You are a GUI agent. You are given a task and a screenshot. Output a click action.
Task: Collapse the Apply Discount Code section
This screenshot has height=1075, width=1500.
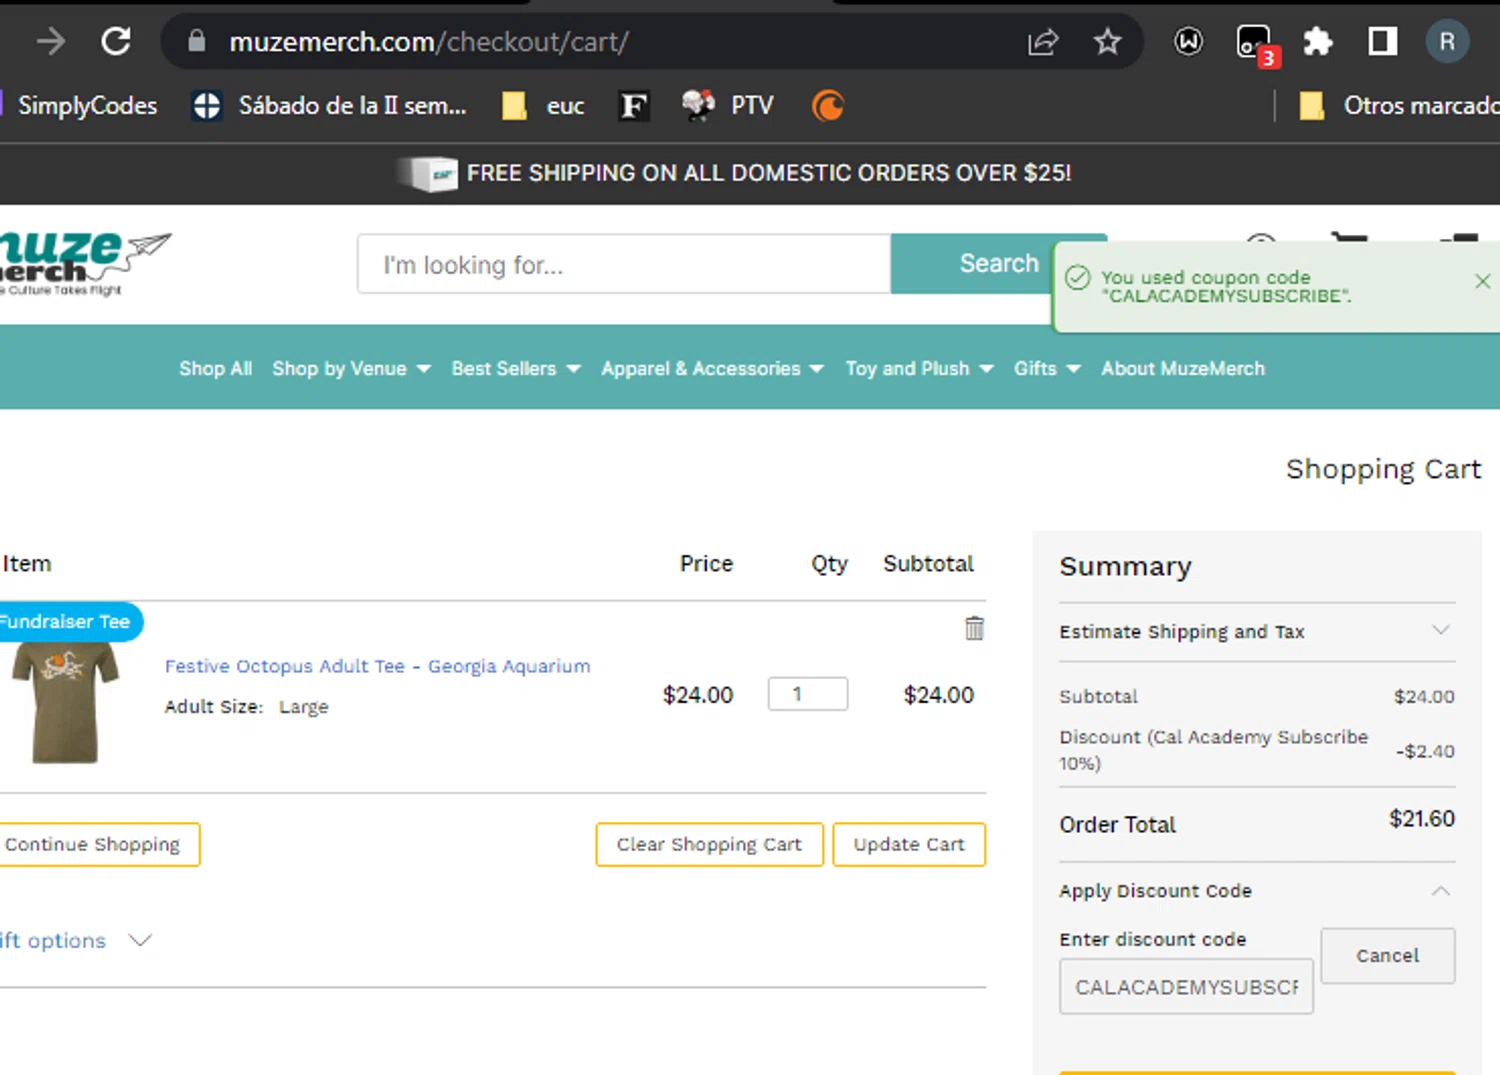[1440, 891]
